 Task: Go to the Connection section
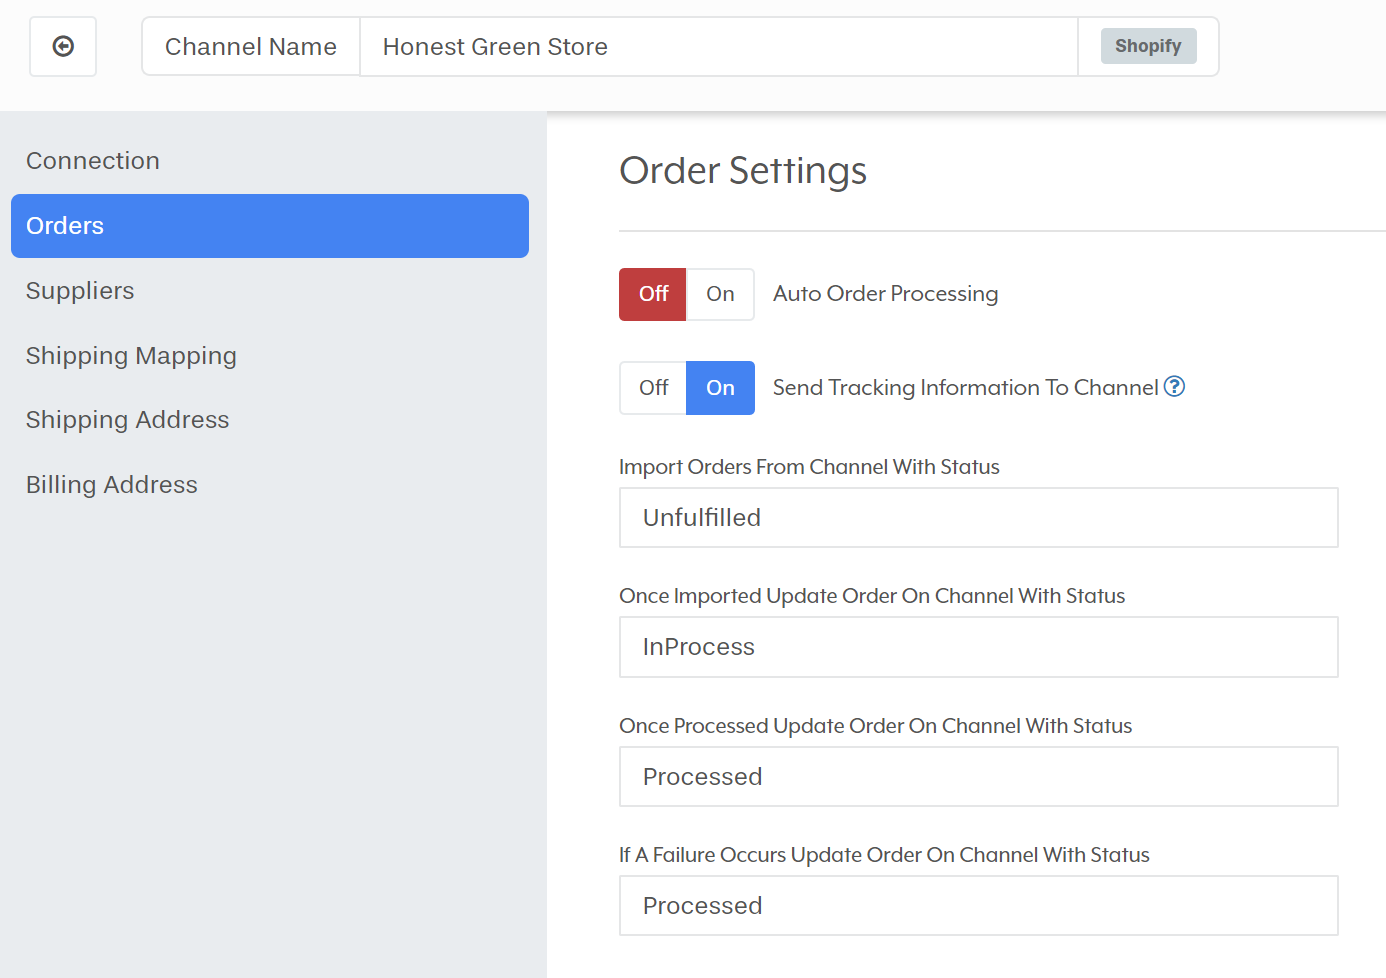click(x=93, y=161)
